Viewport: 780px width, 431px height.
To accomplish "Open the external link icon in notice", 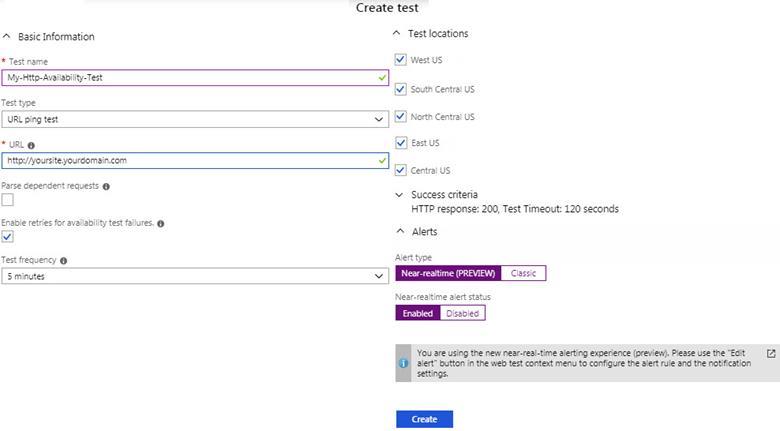I will (x=770, y=354).
